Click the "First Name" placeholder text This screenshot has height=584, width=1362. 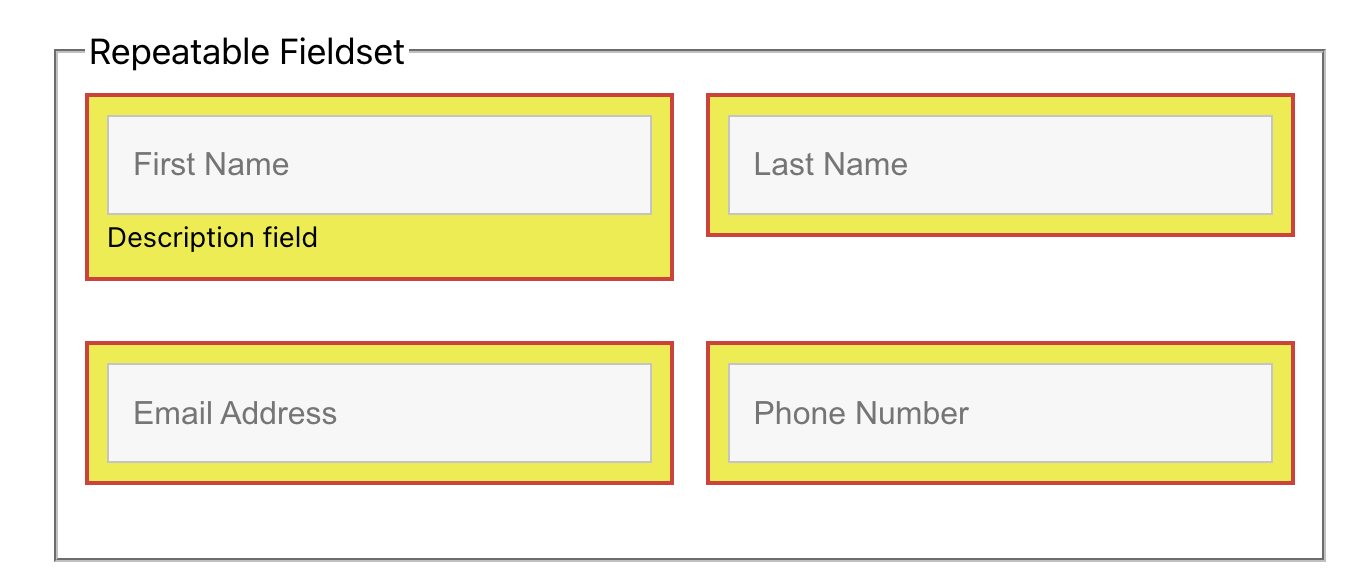pyautogui.click(x=211, y=165)
